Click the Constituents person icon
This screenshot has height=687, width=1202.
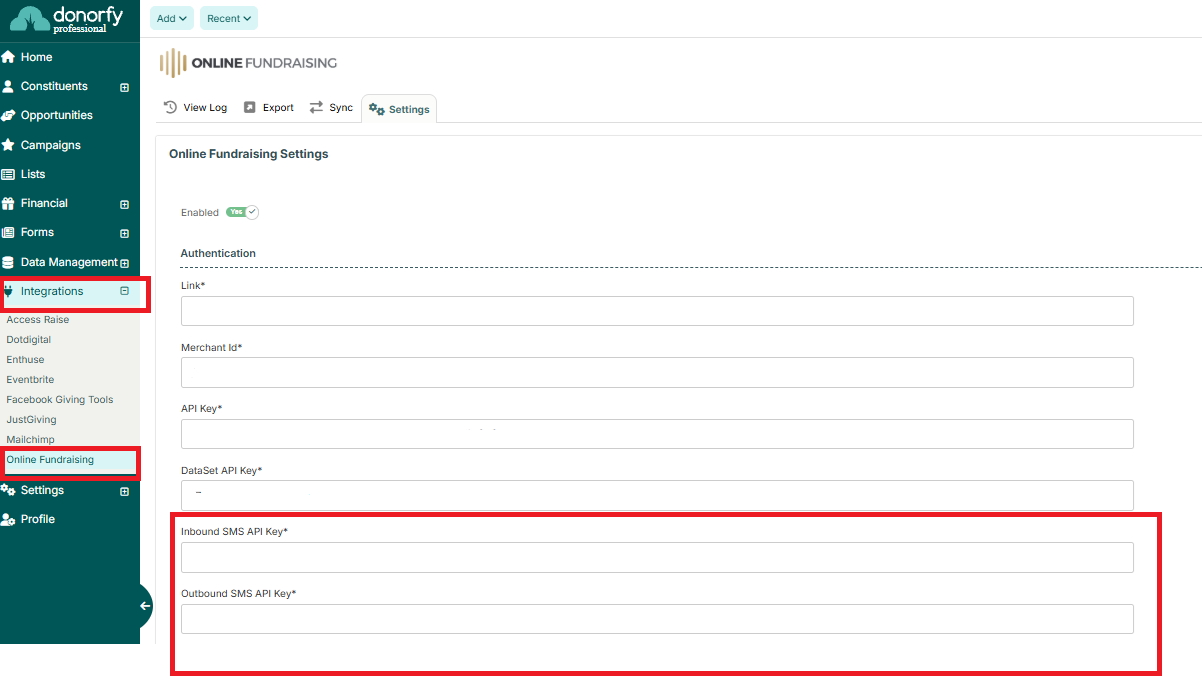coord(8,86)
